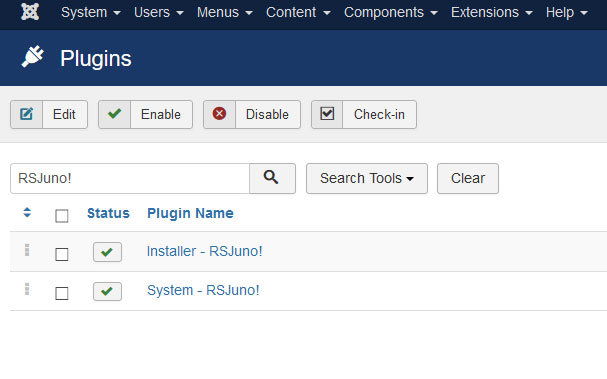Image resolution: width=607 pixels, height=379 pixels.
Task: Sort by the Plugin Name column header
Action: (190, 213)
